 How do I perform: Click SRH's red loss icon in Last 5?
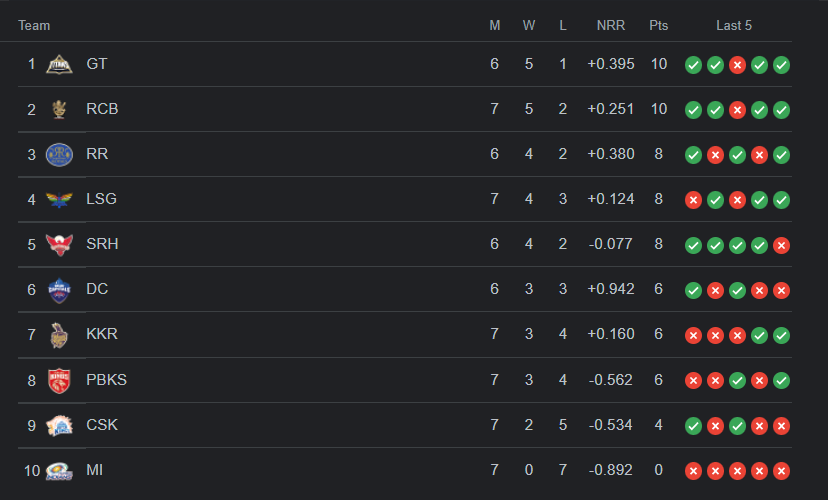tap(782, 245)
